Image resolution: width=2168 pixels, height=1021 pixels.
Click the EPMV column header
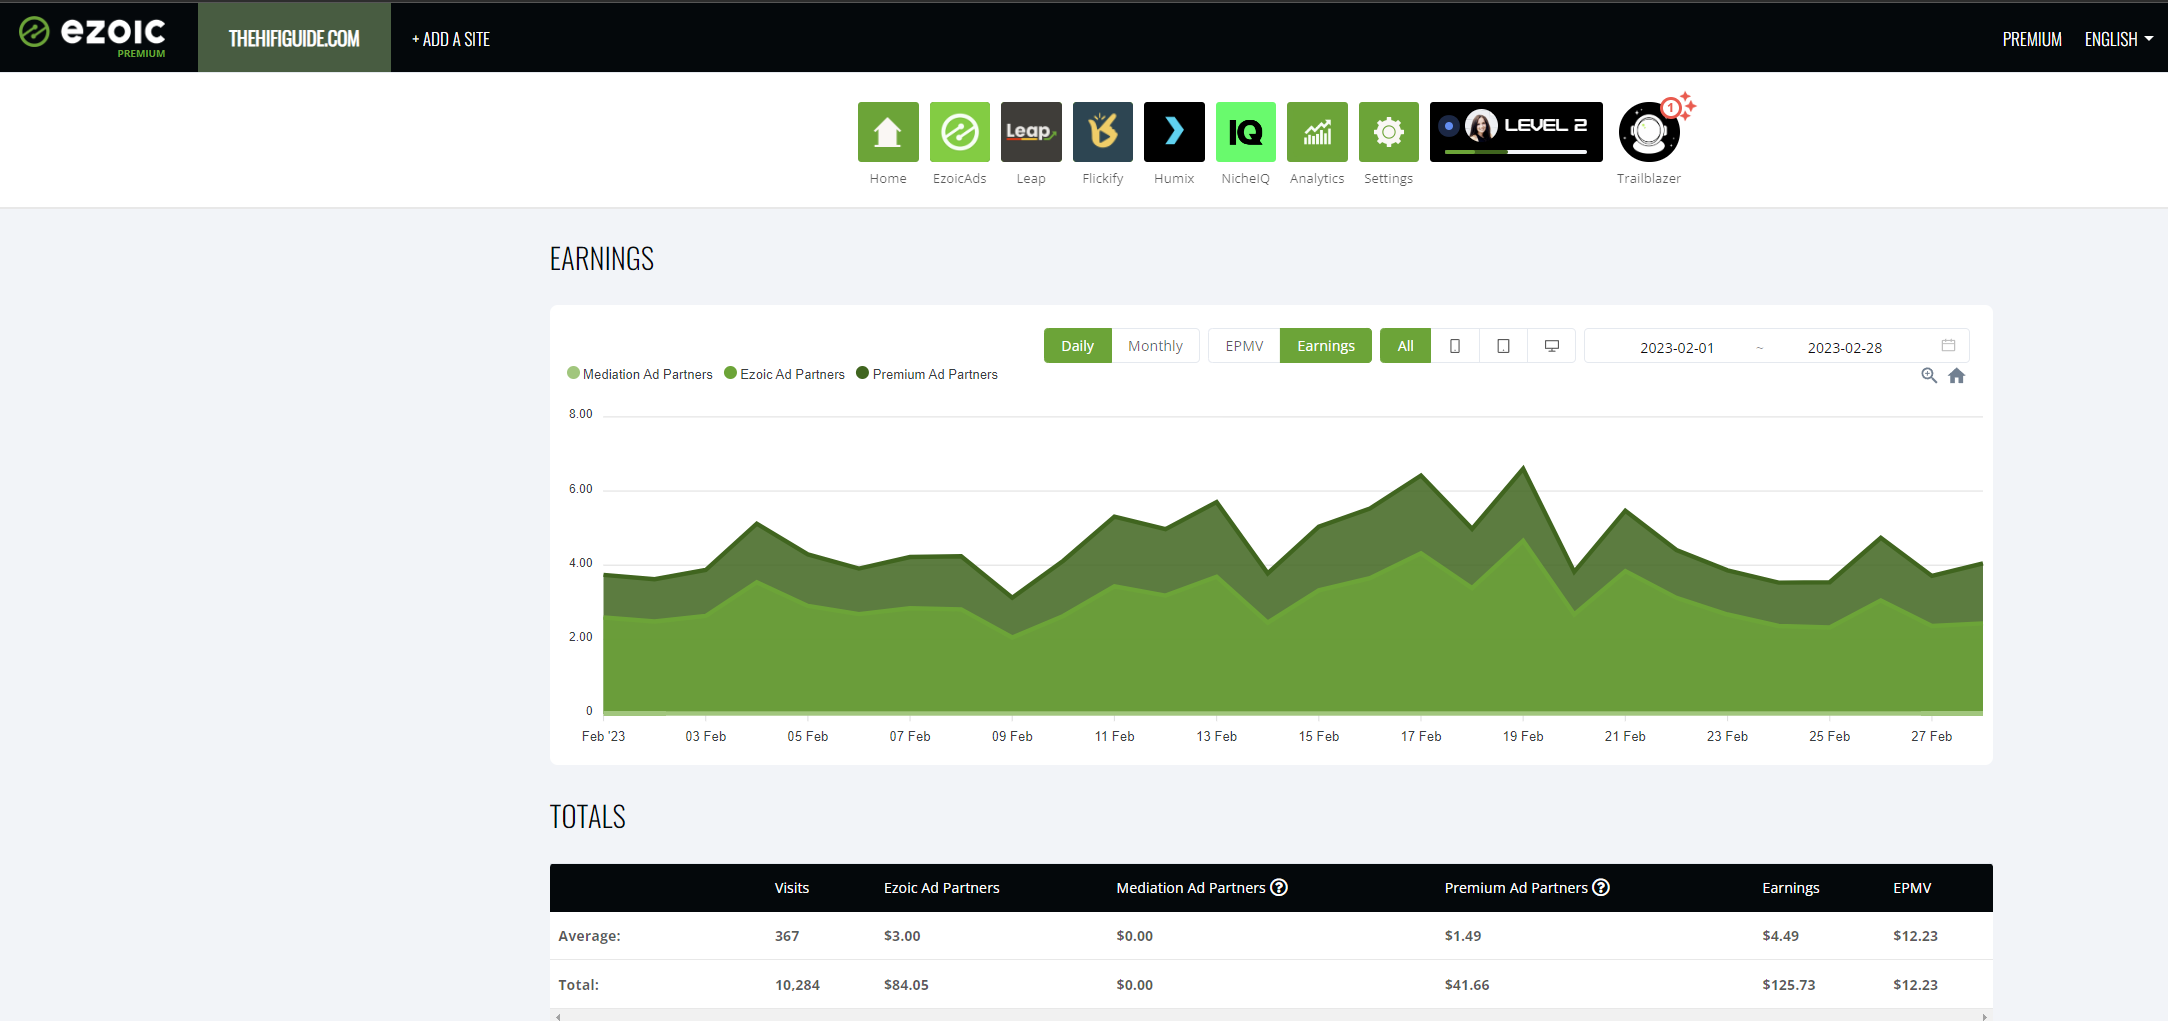point(1912,888)
